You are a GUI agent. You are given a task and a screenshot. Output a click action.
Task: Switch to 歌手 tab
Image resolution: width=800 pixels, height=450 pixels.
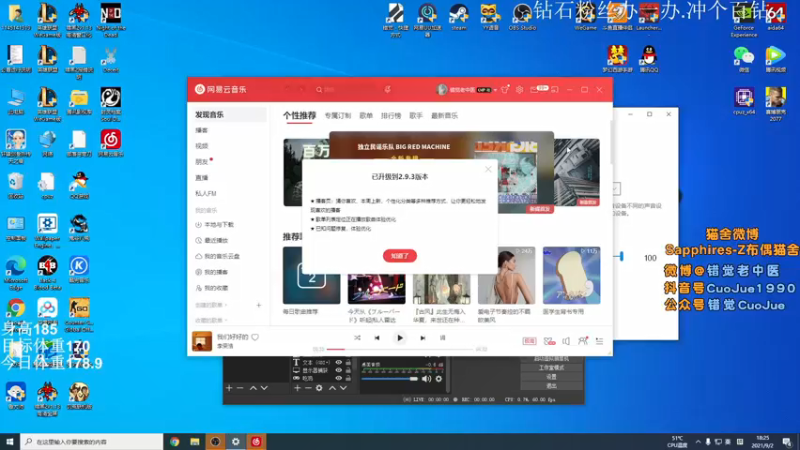pos(416,116)
